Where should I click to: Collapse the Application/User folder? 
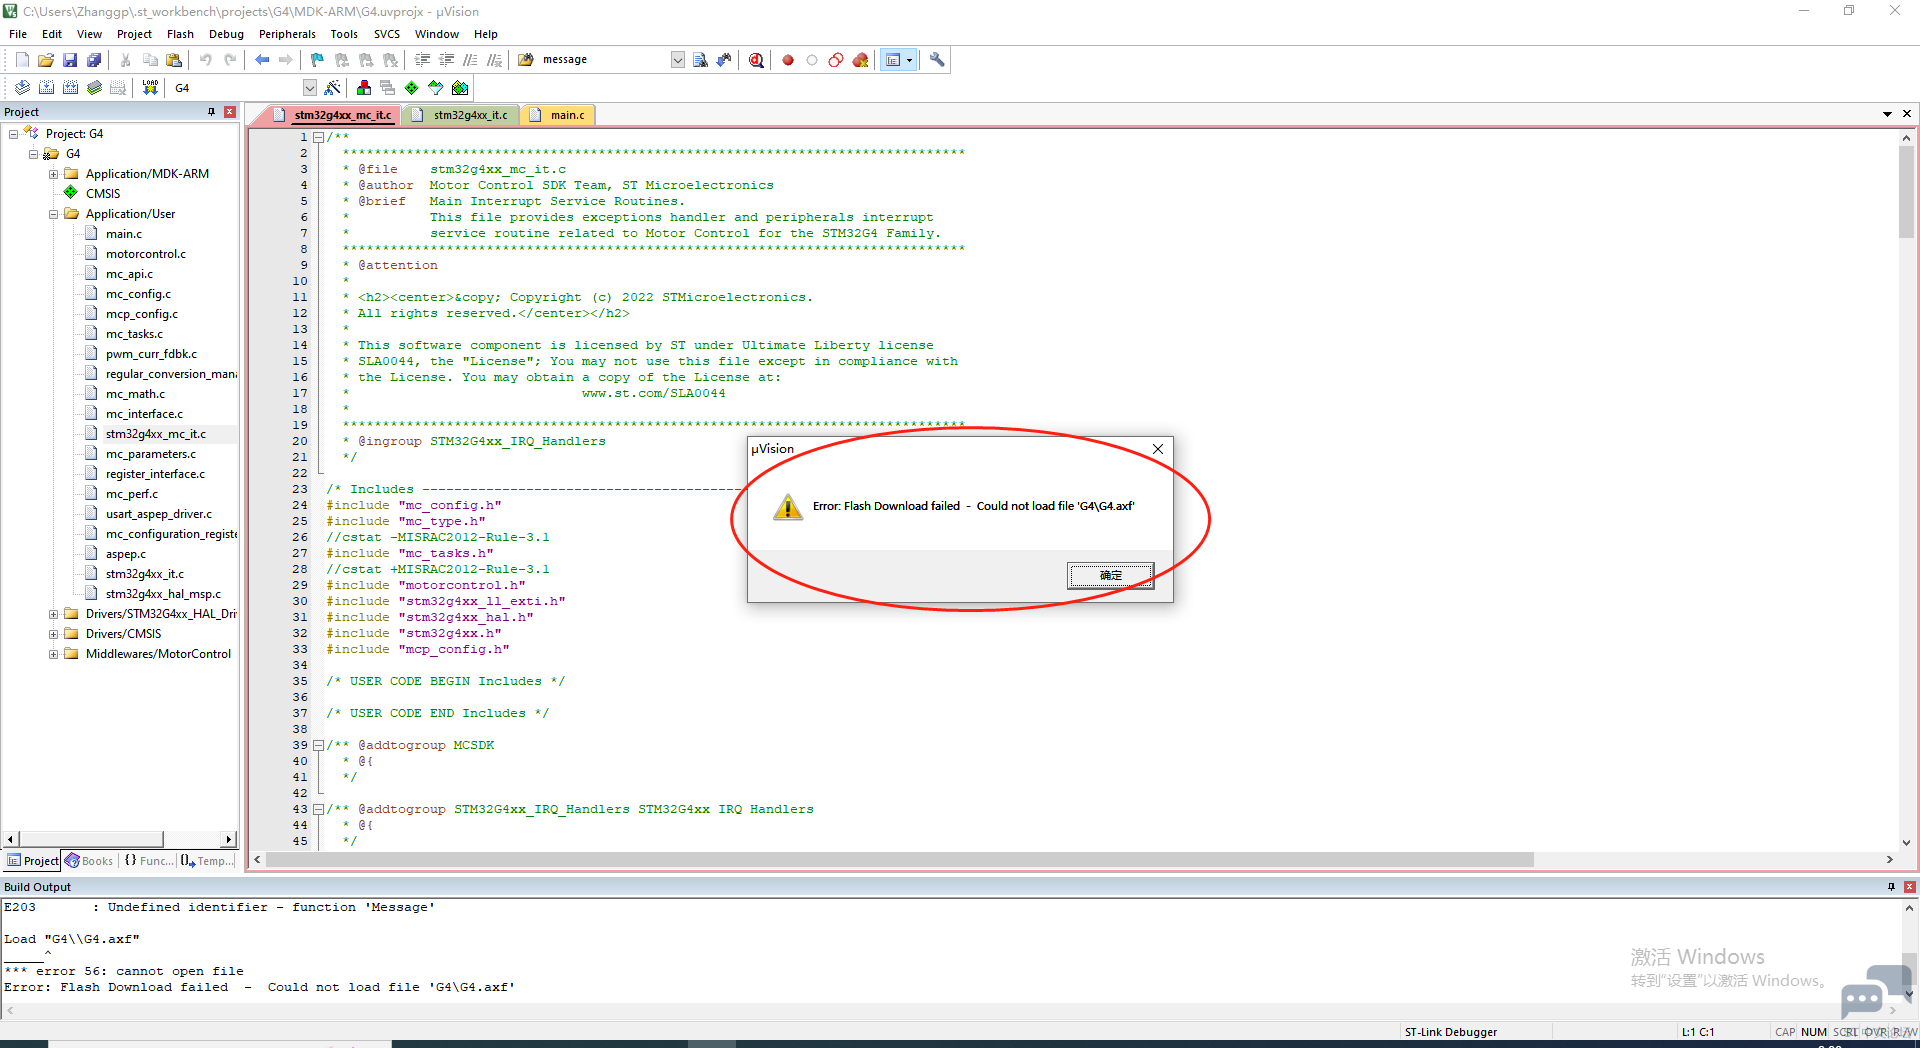pos(54,214)
